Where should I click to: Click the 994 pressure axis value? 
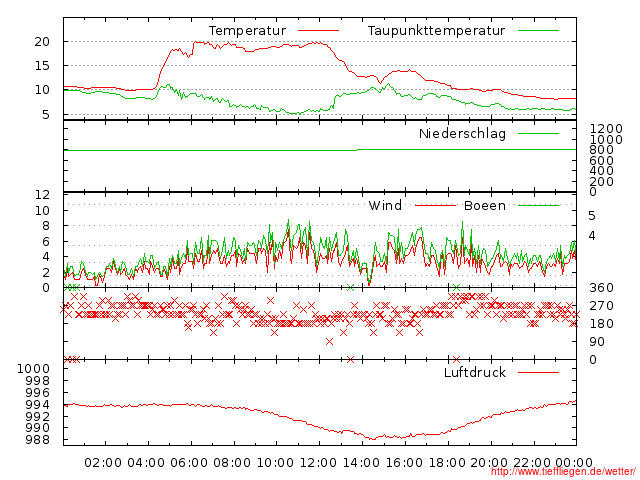tap(38, 404)
